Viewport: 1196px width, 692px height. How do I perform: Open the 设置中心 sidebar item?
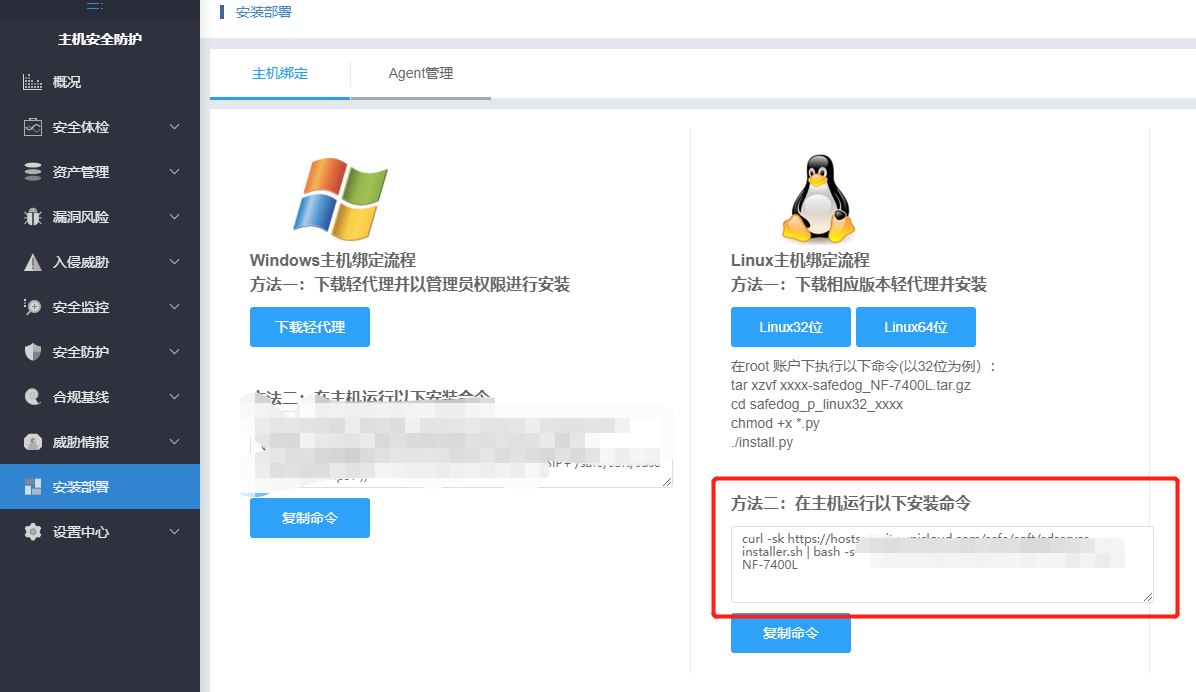(x=100, y=532)
